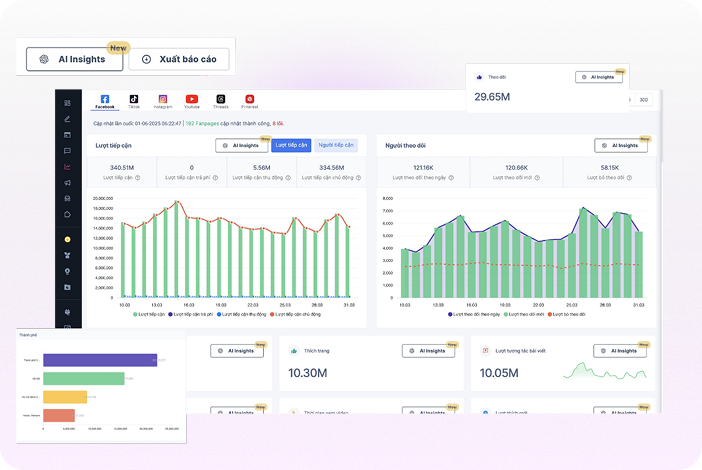This screenshot has width=702, height=470.
Task: Switch to the Pinterest tab
Action: point(250,102)
